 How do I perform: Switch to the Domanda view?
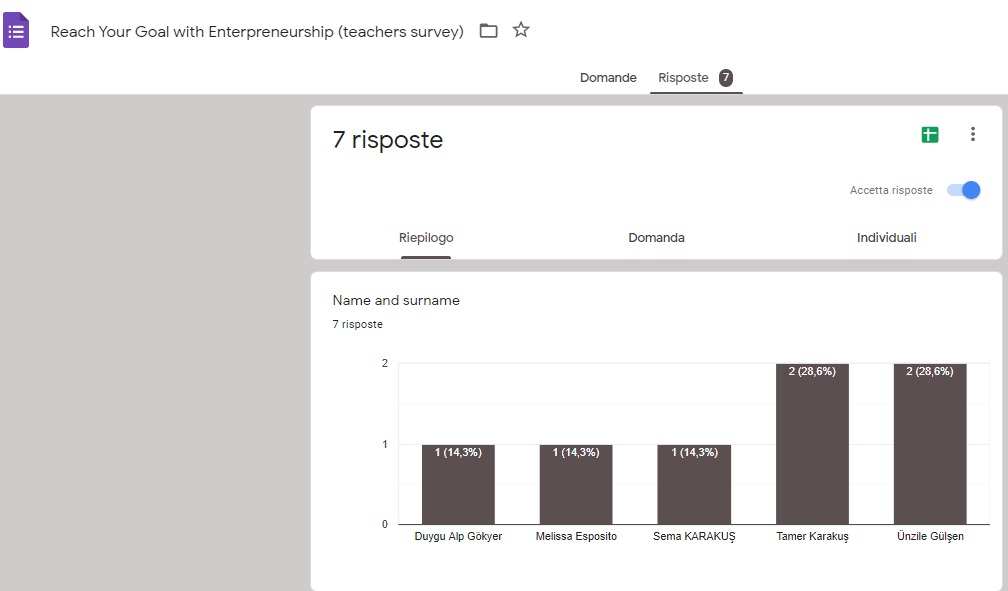pyautogui.click(x=656, y=238)
